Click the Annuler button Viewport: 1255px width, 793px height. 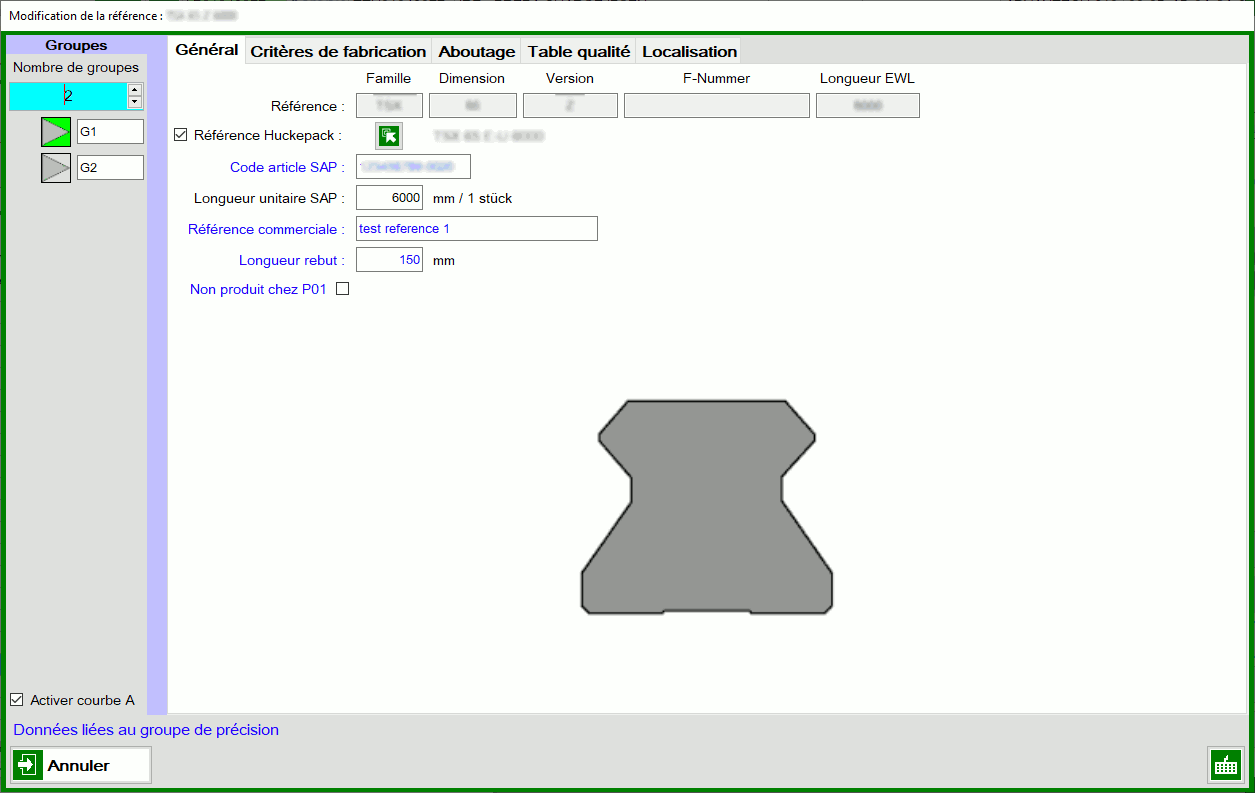[x=80, y=764]
